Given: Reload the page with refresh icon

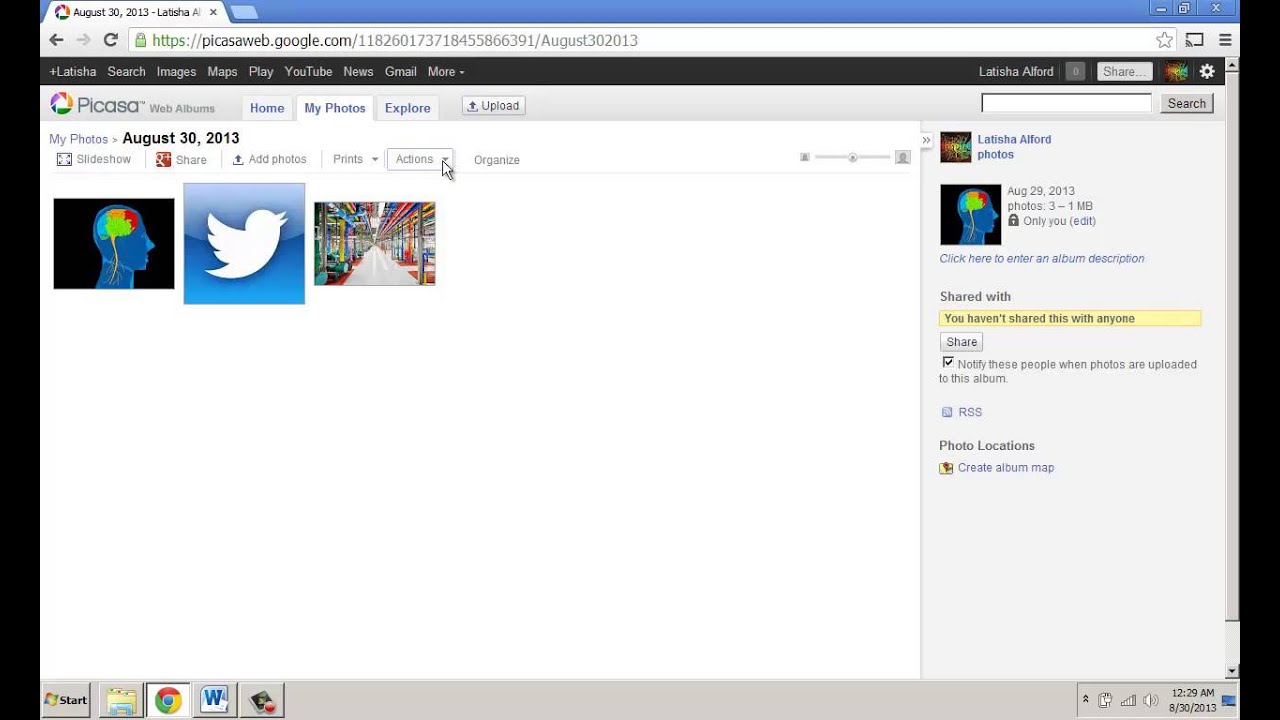Looking at the screenshot, I should (x=111, y=40).
